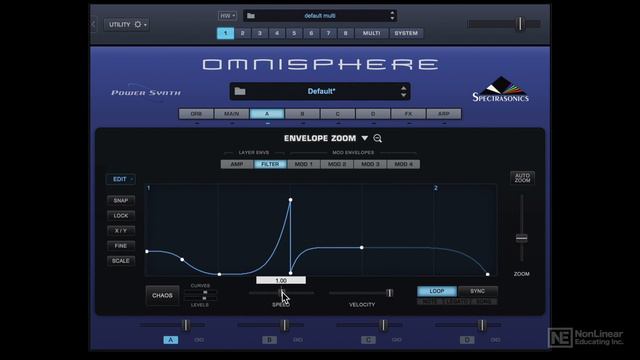Expand the Envelope Zoom dropdown arrow

[x=364, y=138]
